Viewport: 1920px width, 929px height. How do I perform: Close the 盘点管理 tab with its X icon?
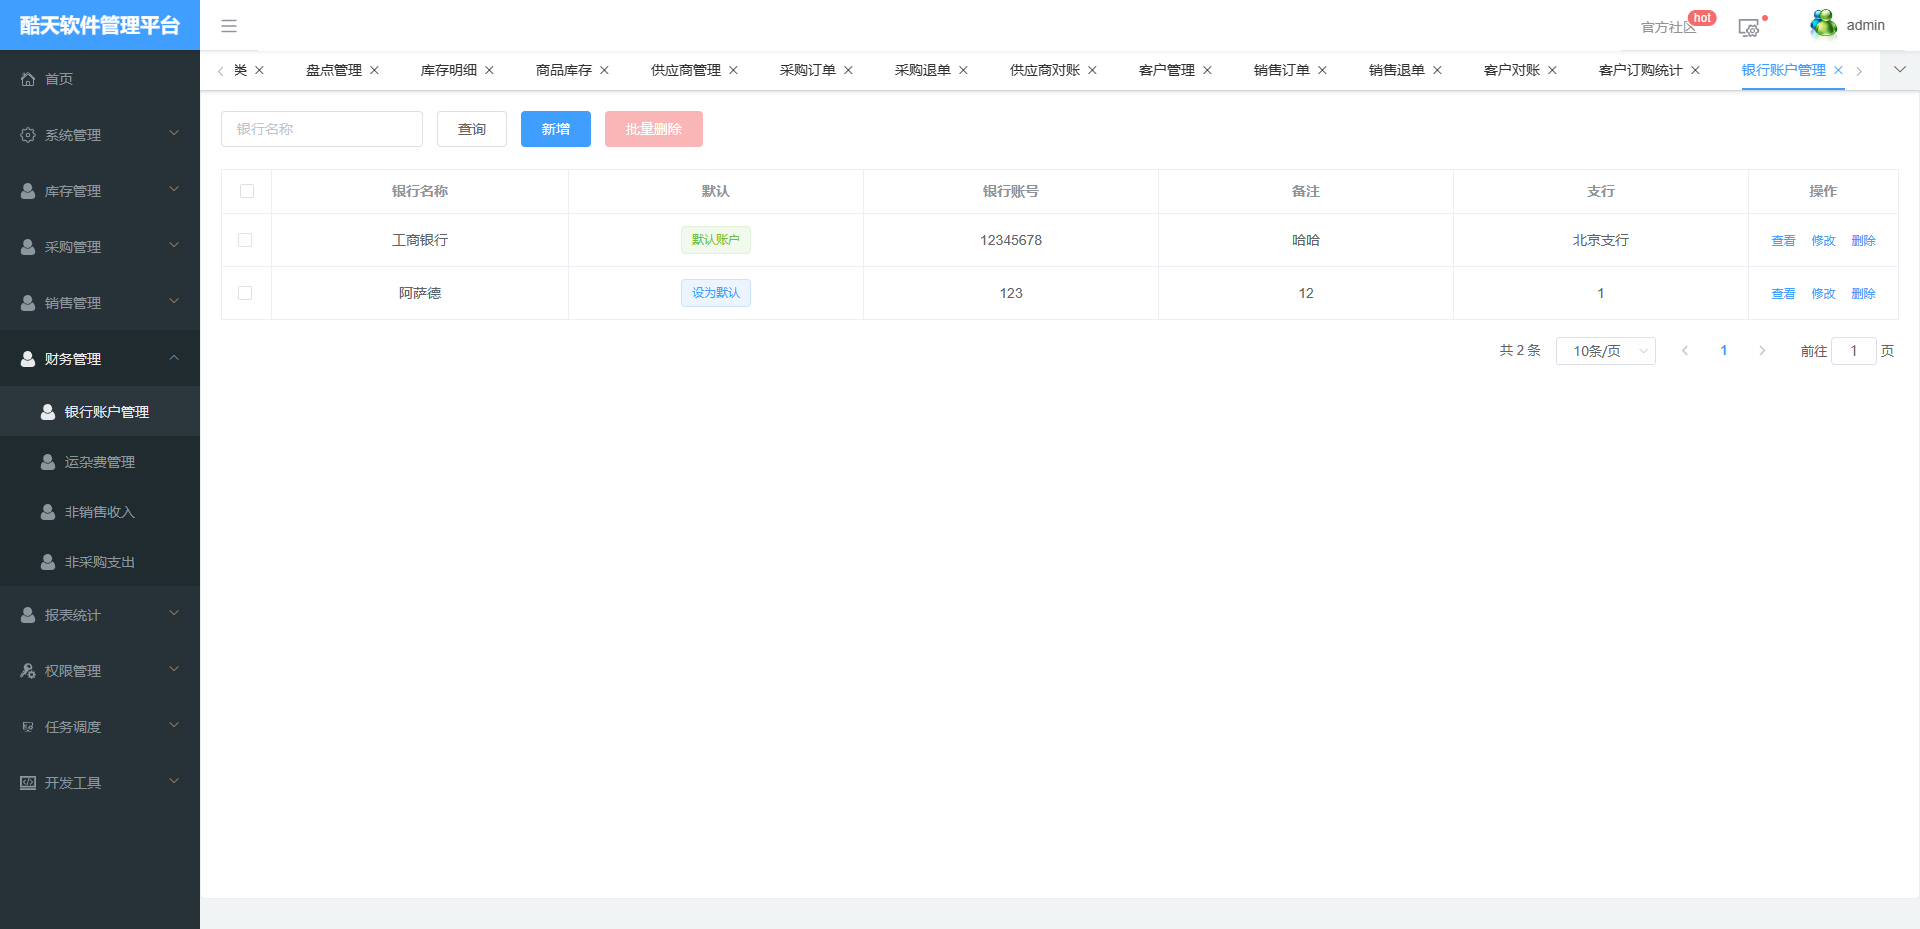click(x=375, y=70)
